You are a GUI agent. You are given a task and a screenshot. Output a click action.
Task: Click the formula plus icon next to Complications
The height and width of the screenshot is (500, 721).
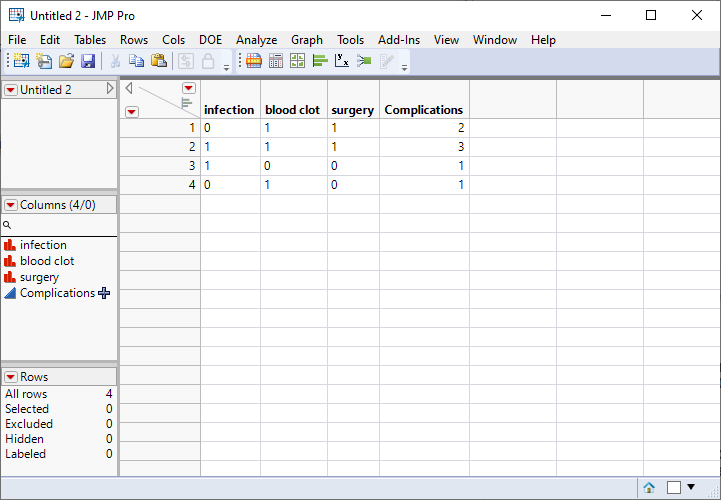104,293
